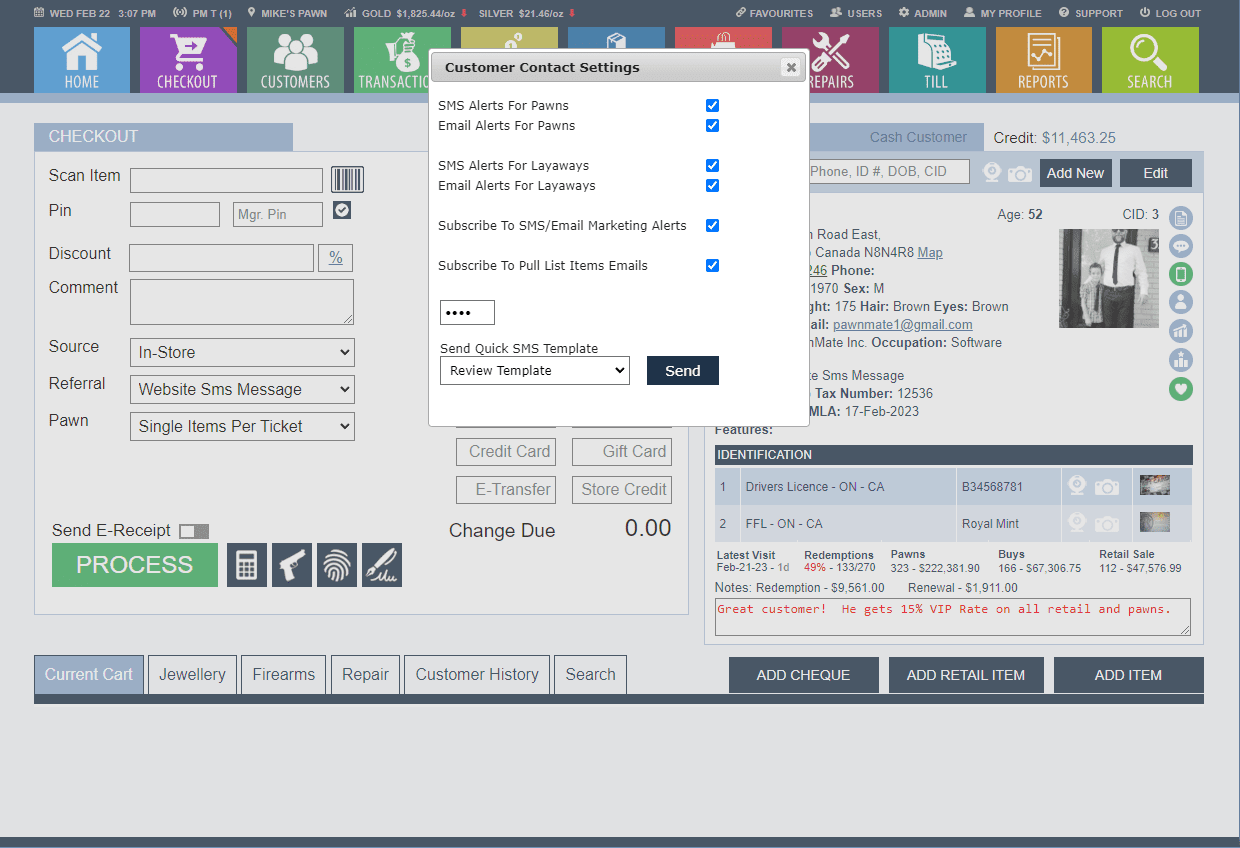Open the Customer History tab

point(477,675)
